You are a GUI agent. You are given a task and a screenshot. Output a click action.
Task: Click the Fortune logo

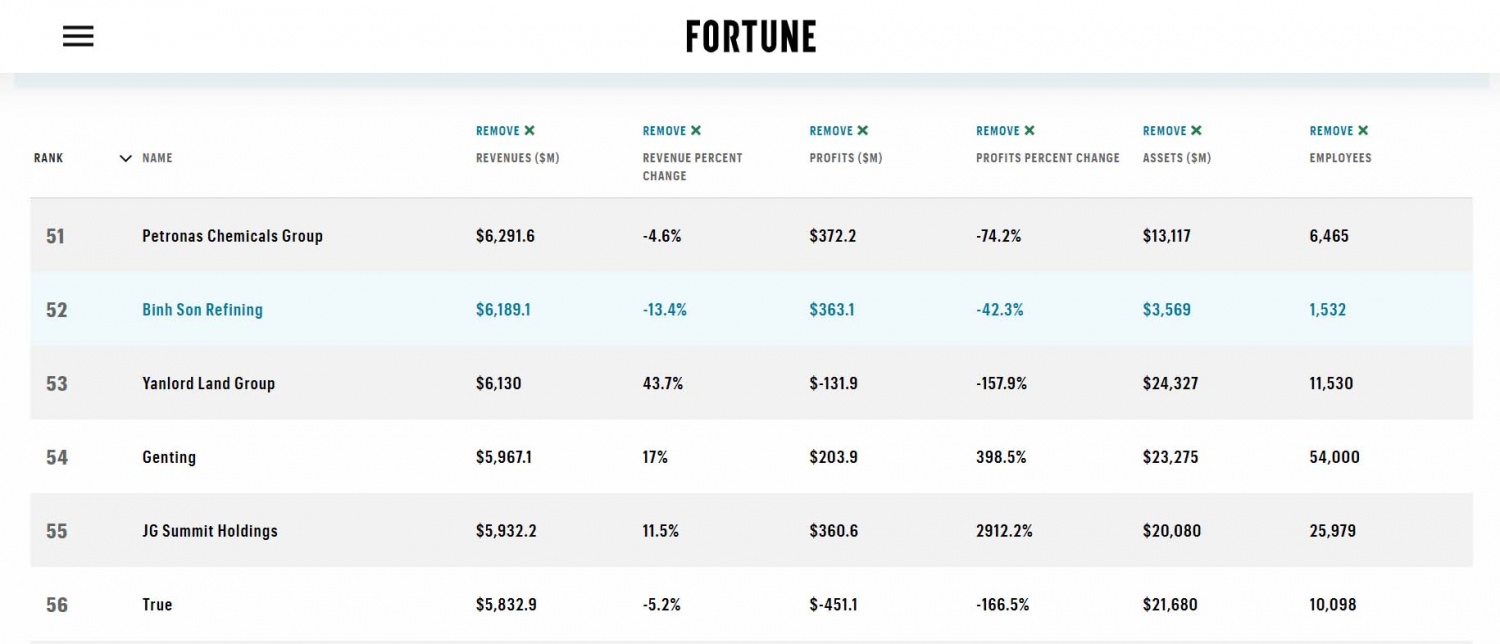tap(751, 37)
